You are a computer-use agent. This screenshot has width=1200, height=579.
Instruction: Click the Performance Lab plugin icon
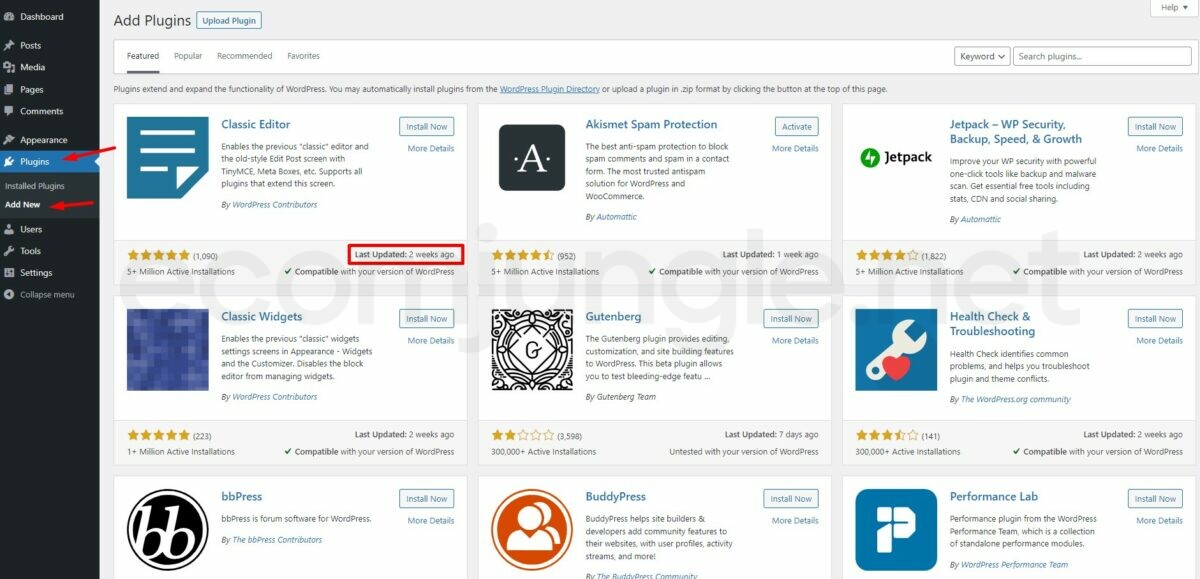coord(895,530)
